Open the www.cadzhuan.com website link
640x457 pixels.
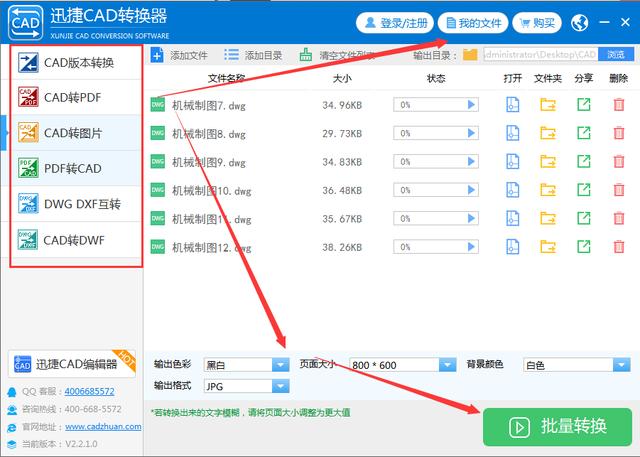coord(103,426)
